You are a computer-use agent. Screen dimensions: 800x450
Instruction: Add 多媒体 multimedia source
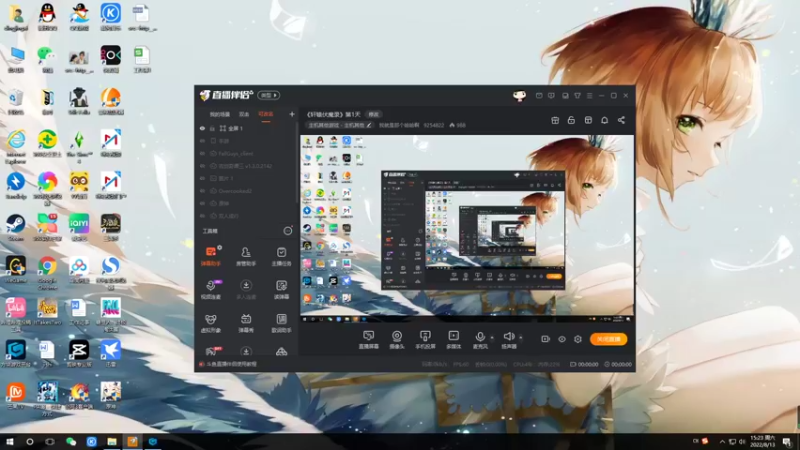tap(454, 339)
